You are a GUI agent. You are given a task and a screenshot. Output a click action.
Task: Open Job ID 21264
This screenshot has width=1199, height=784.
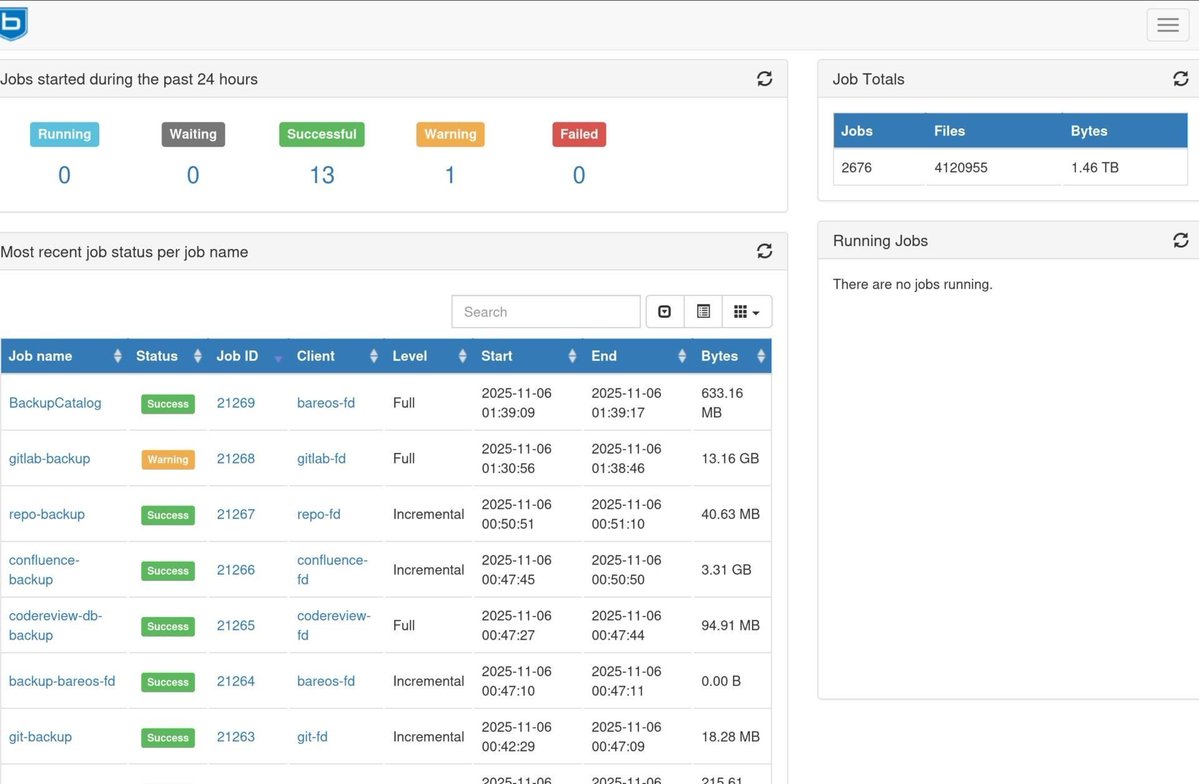236,681
